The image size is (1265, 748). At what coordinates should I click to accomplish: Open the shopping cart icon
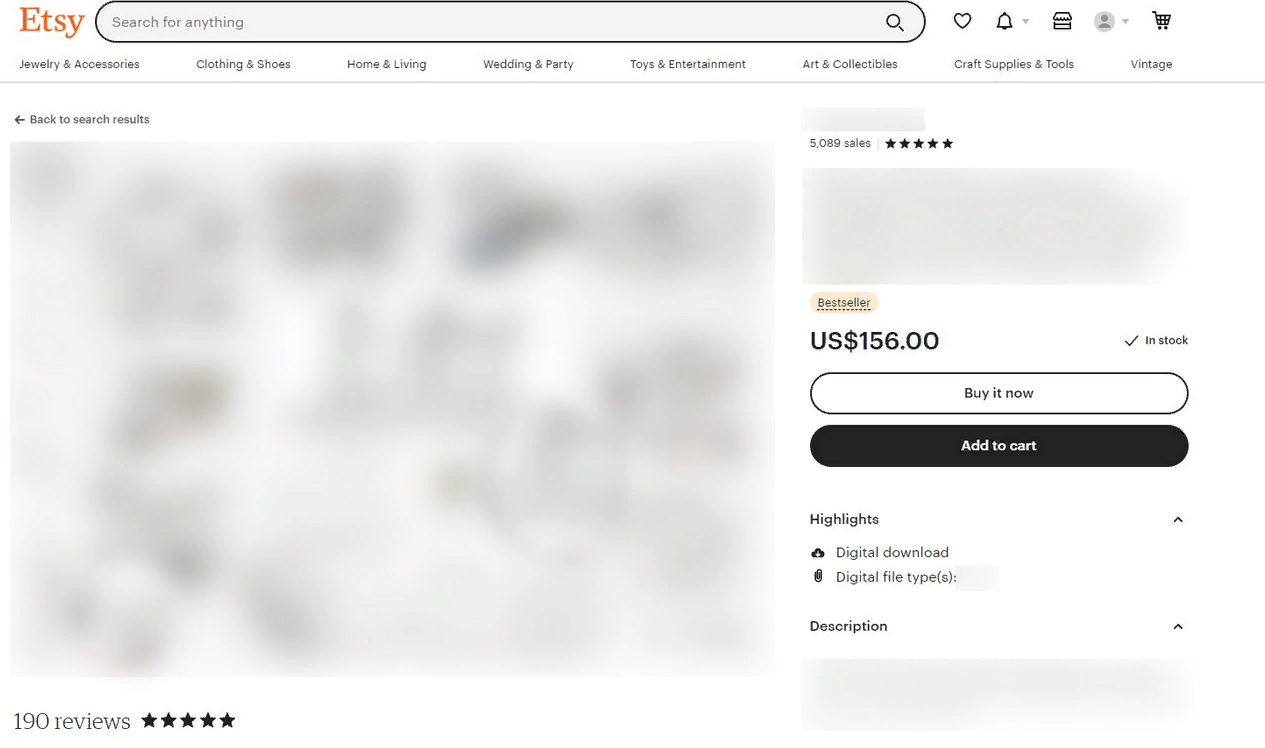click(x=1161, y=21)
